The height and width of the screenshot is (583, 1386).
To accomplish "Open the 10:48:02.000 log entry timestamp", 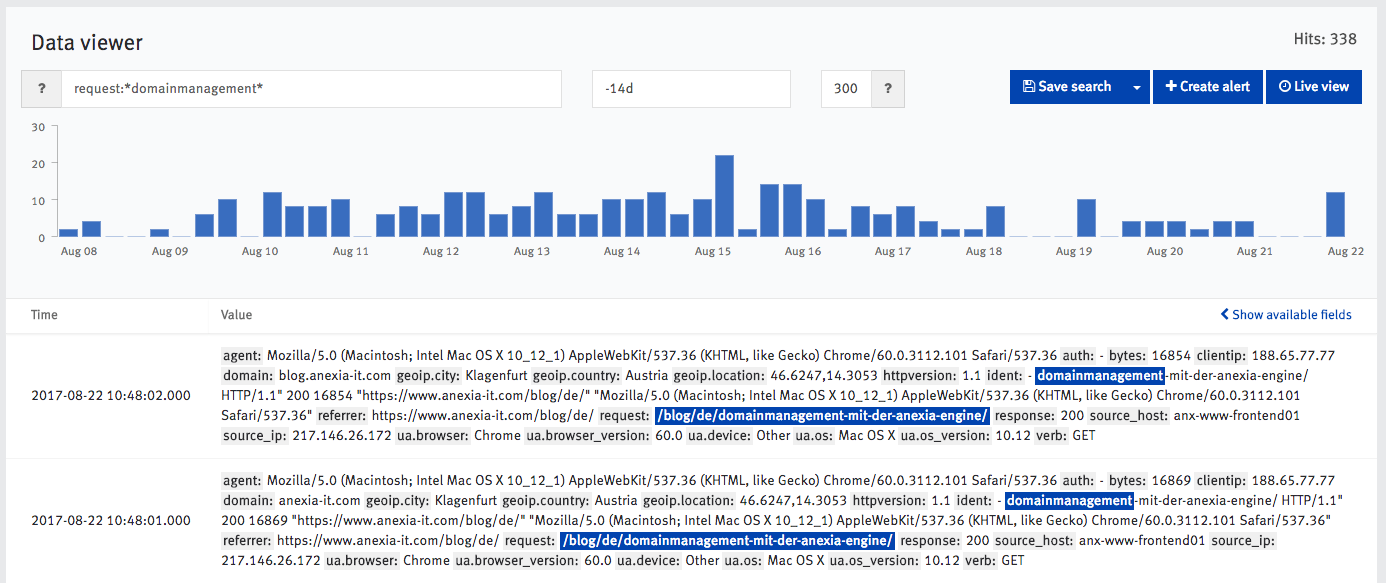I will 110,395.
